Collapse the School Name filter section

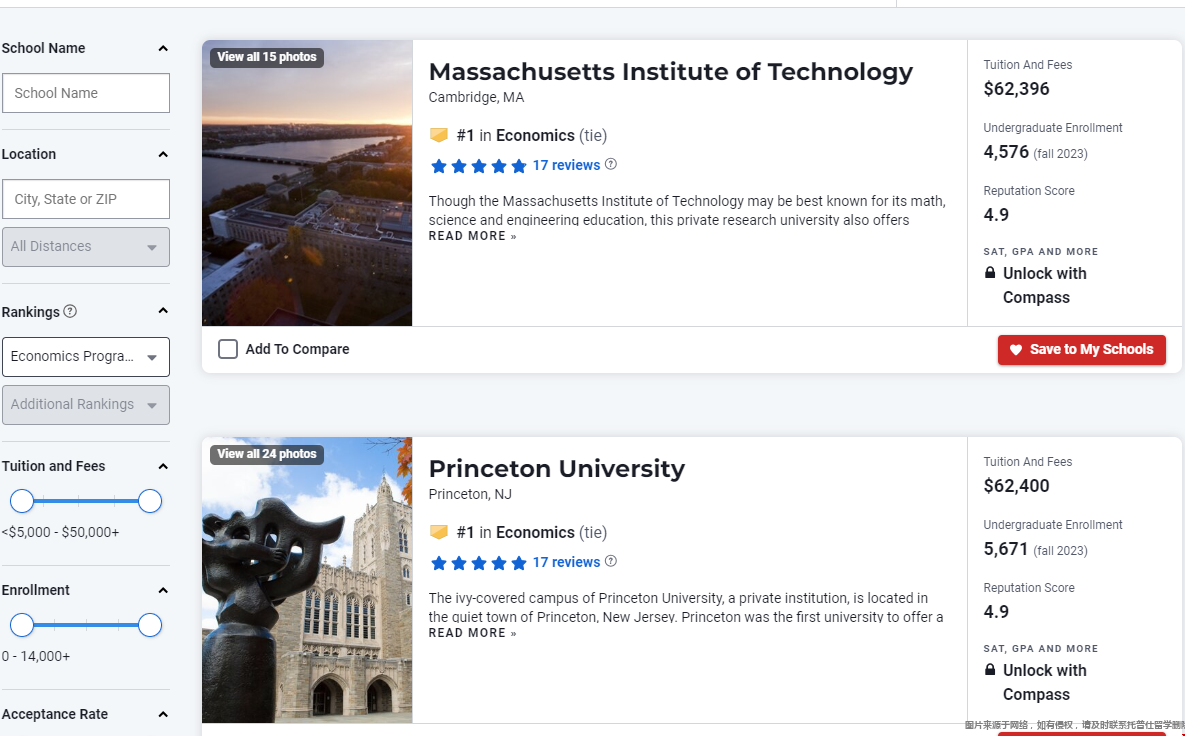[x=163, y=48]
